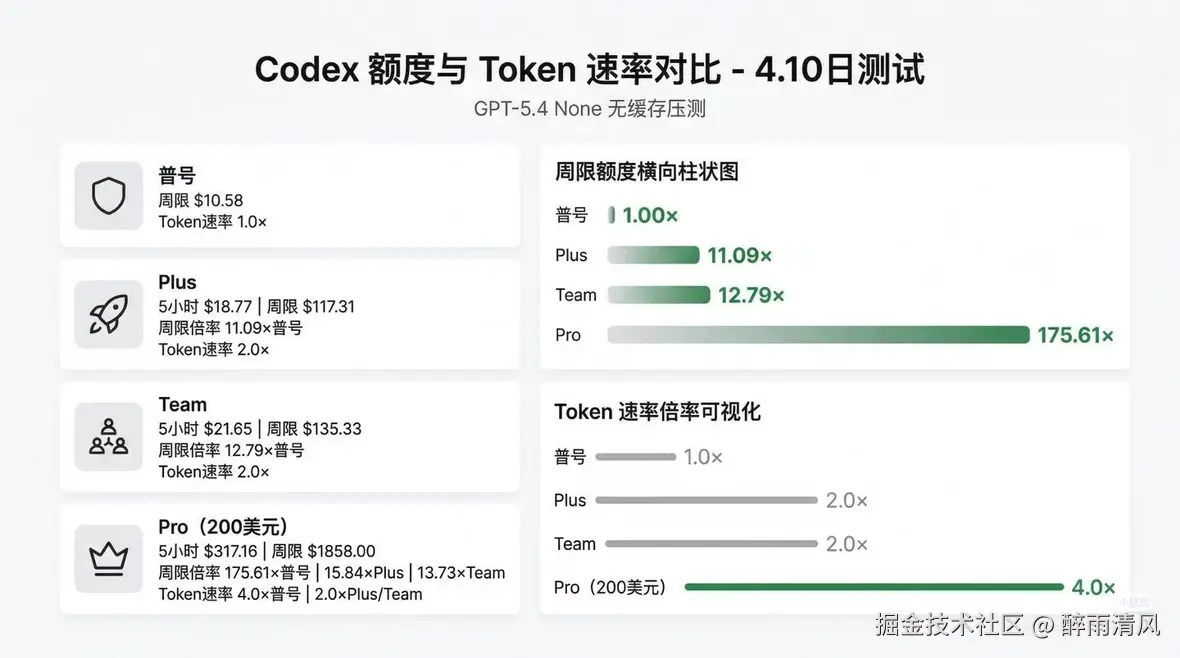
Task: Click the rocket icon on the Plus card
Action: (x=108, y=315)
